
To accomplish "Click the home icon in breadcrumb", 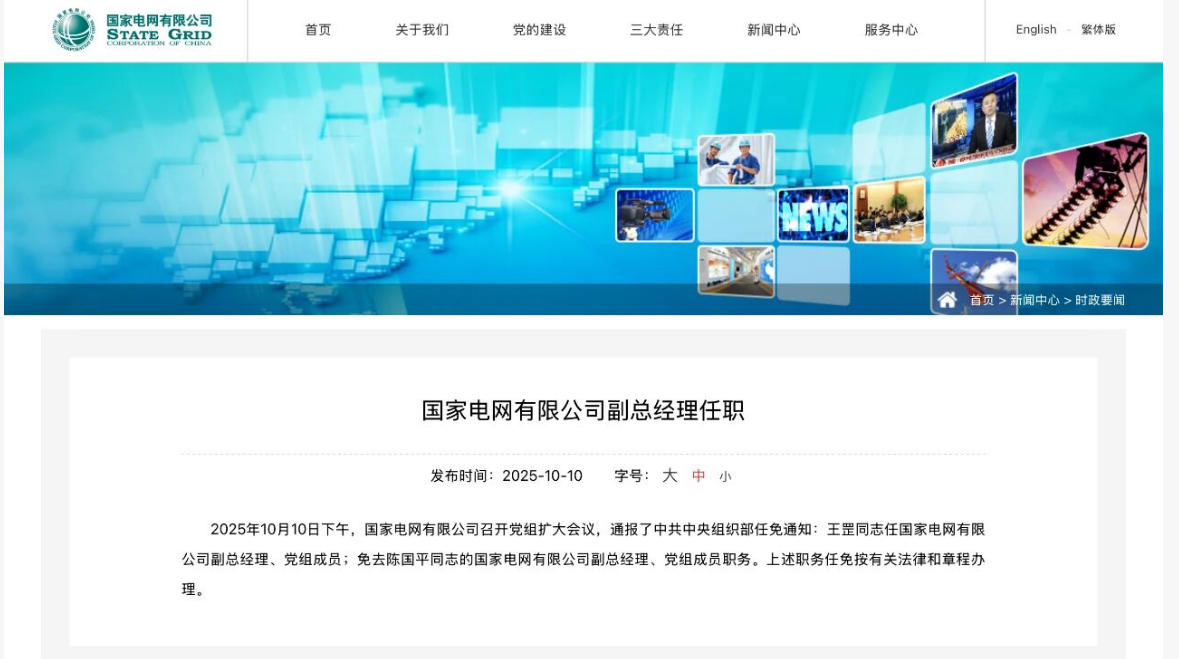I will pyautogui.click(x=947, y=300).
